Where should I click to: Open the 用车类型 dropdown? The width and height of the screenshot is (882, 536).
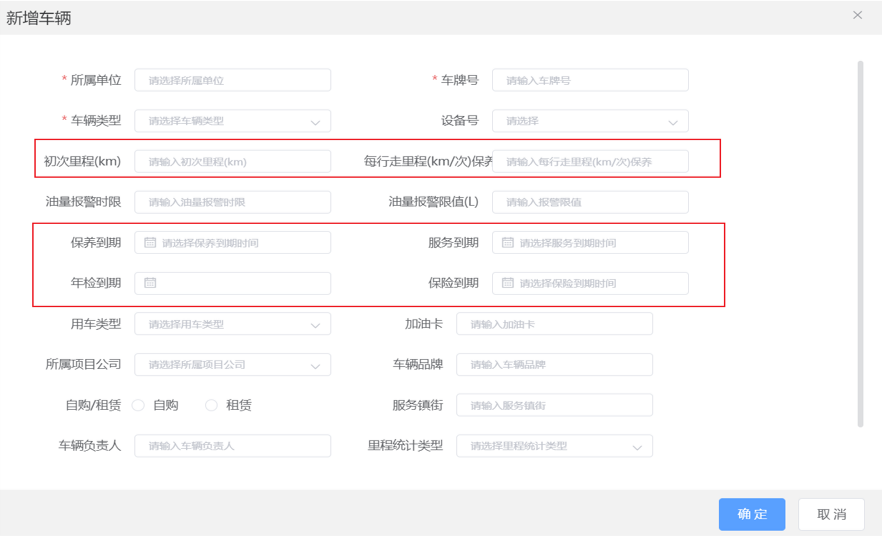[x=232, y=324]
